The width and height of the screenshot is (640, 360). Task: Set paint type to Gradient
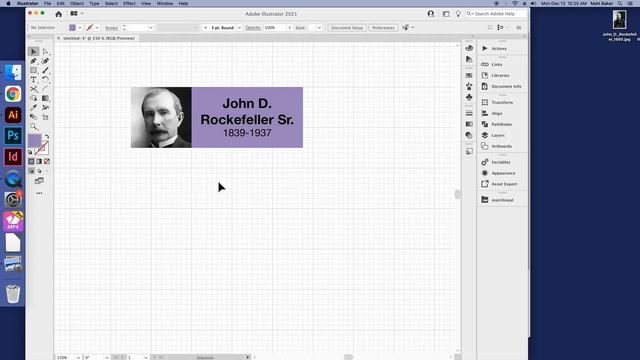pos(39,162)
